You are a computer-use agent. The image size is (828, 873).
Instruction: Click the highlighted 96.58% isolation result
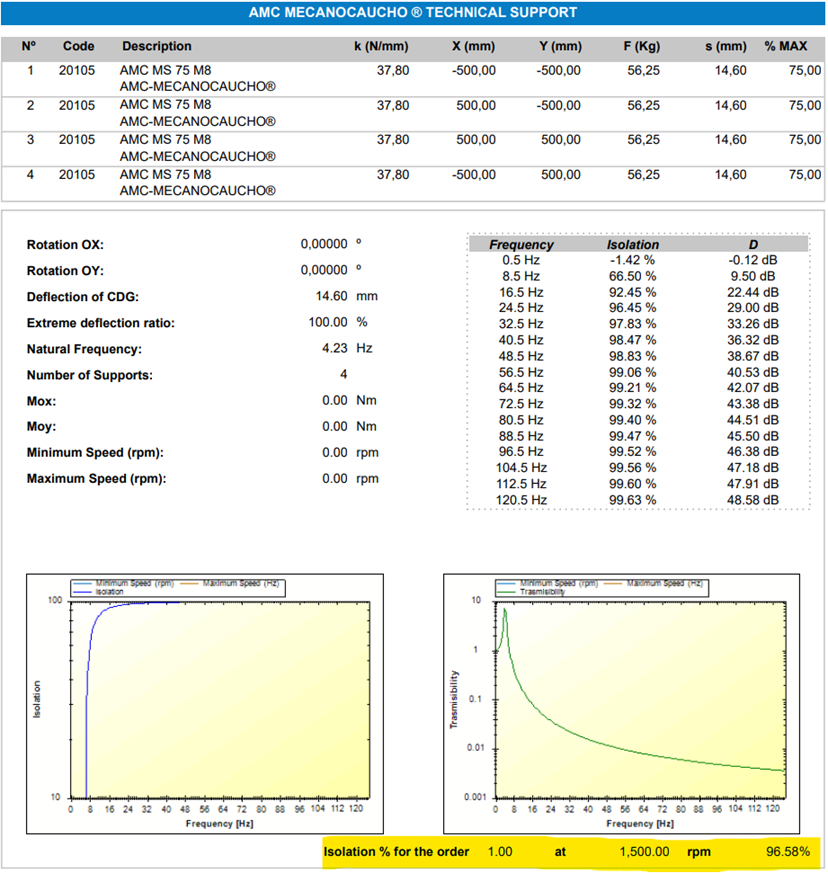pos(788,852)
